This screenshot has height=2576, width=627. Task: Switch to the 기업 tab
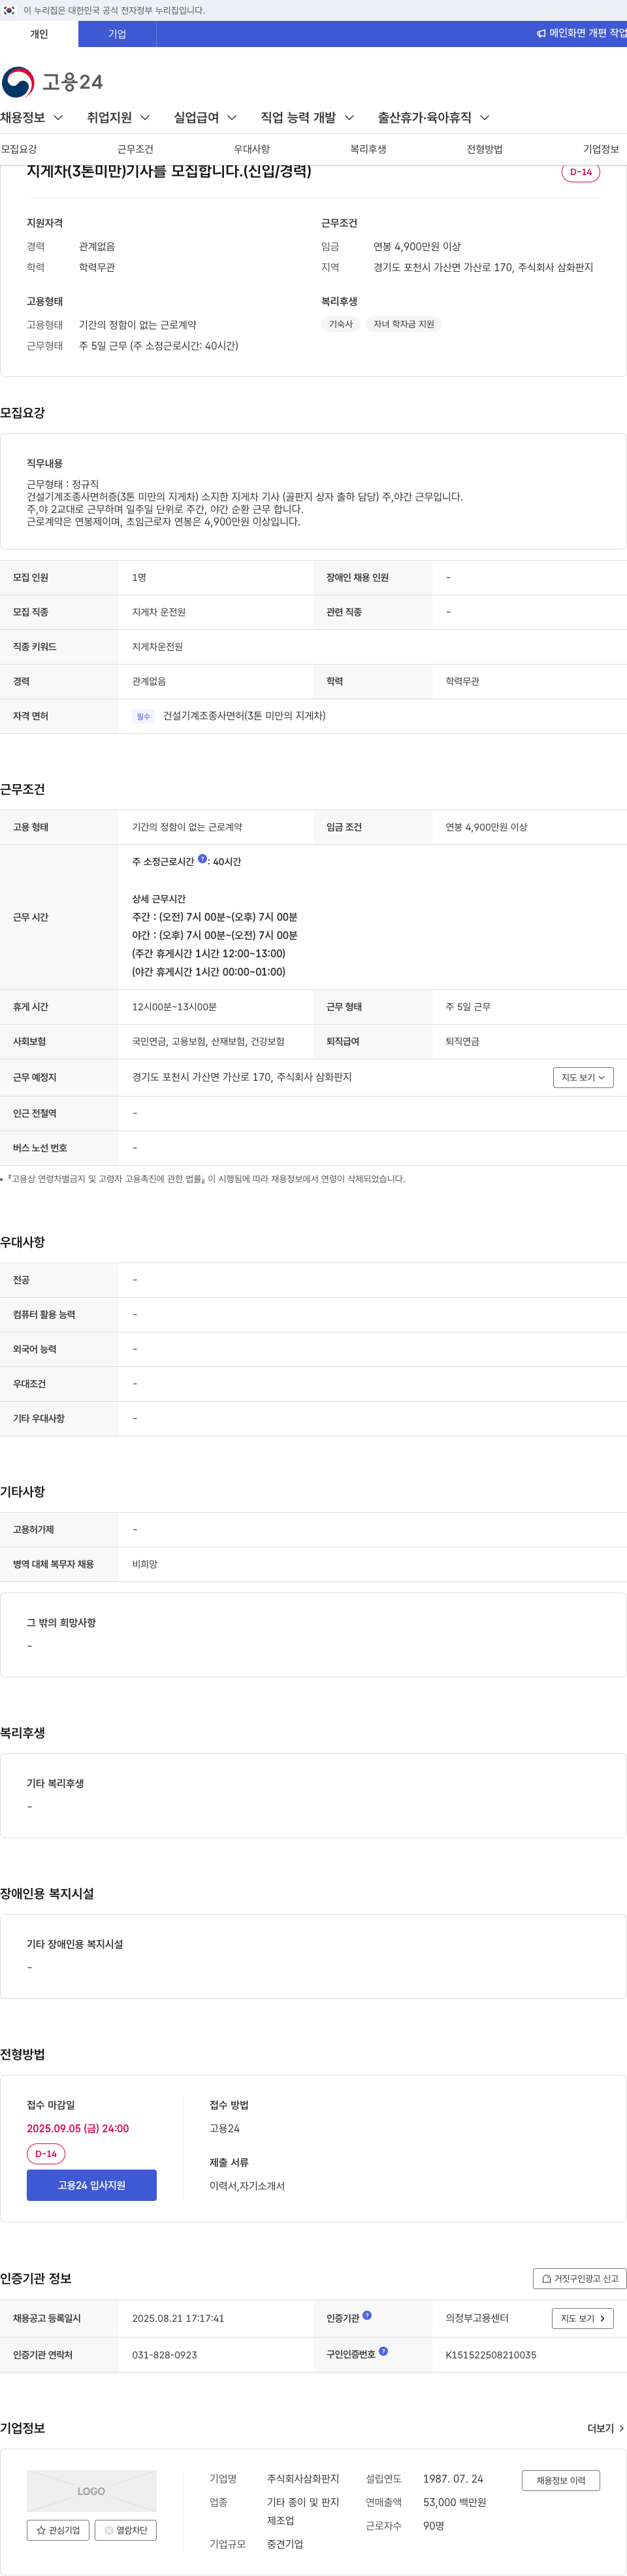[117, 34]
